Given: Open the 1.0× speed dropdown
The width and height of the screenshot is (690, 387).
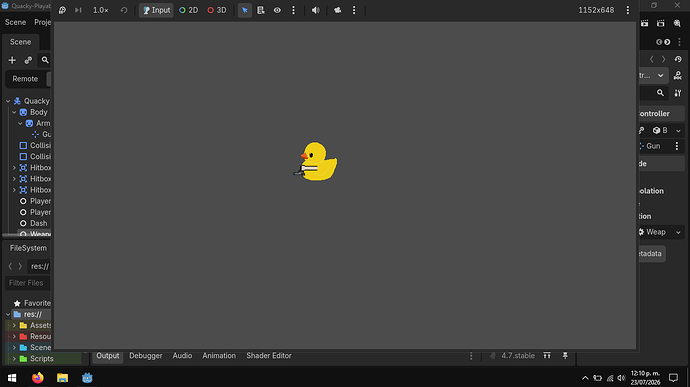Looking at the screenshot, I should click(100, 10).
